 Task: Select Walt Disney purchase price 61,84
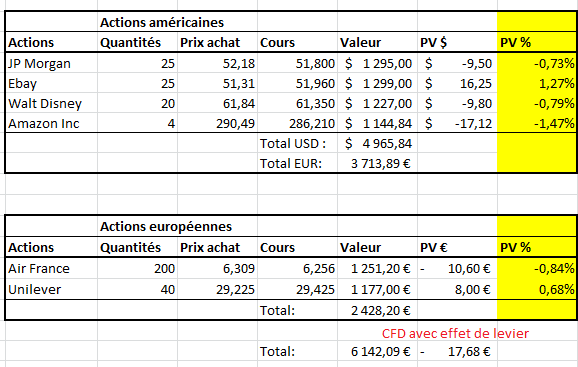coord(217,103)
